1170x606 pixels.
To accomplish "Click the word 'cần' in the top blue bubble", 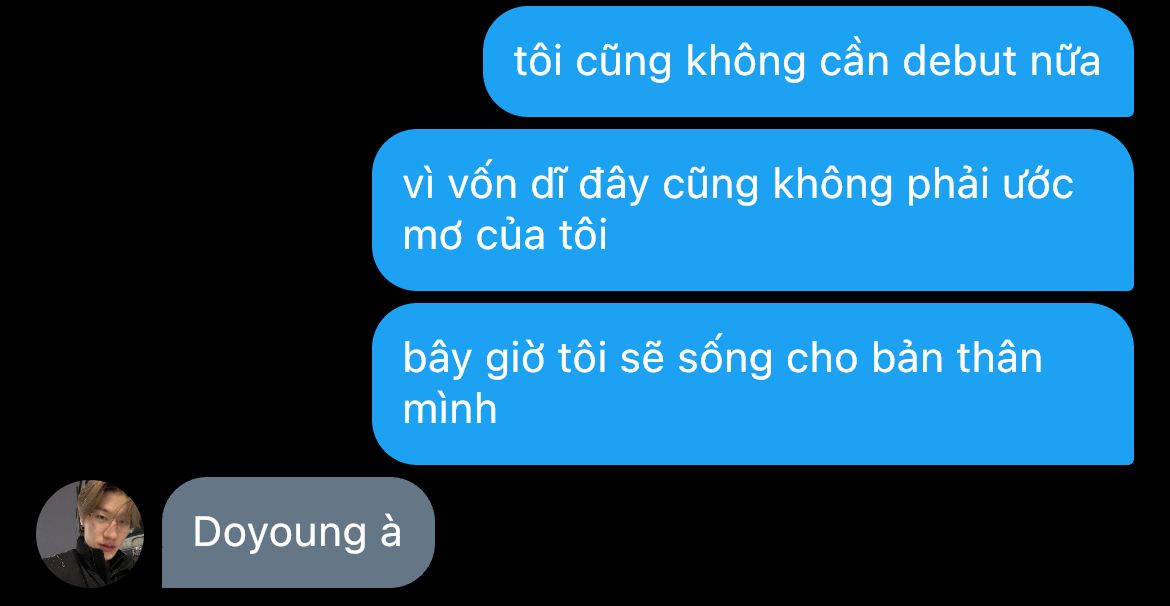I will tap(854, 60).
